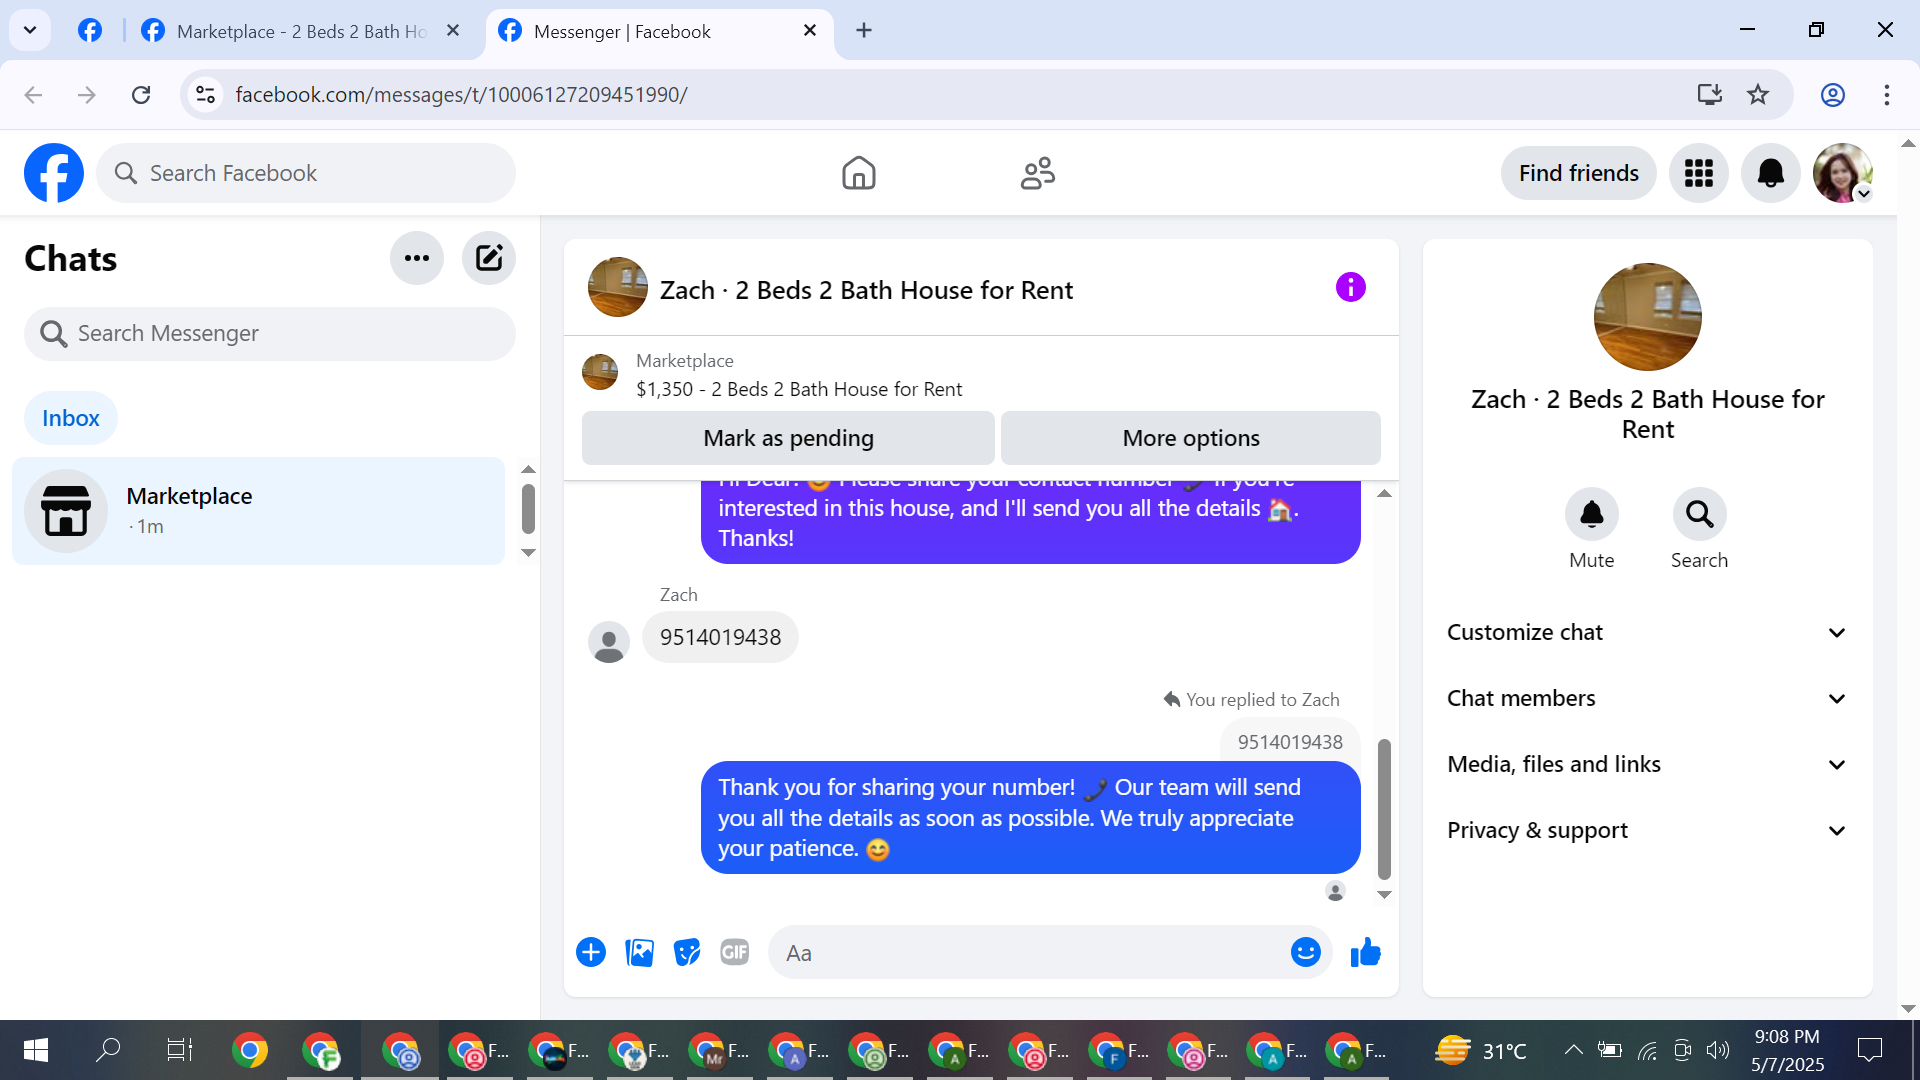
Task: Search within the conversation
Action: pyautogui.click(x=1699, y=514)
